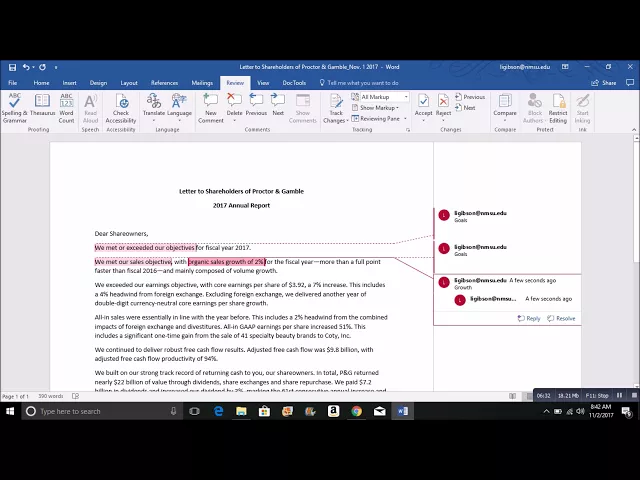Reply to the Growth comment
The image size is (640, 480).
pos(529,318)
